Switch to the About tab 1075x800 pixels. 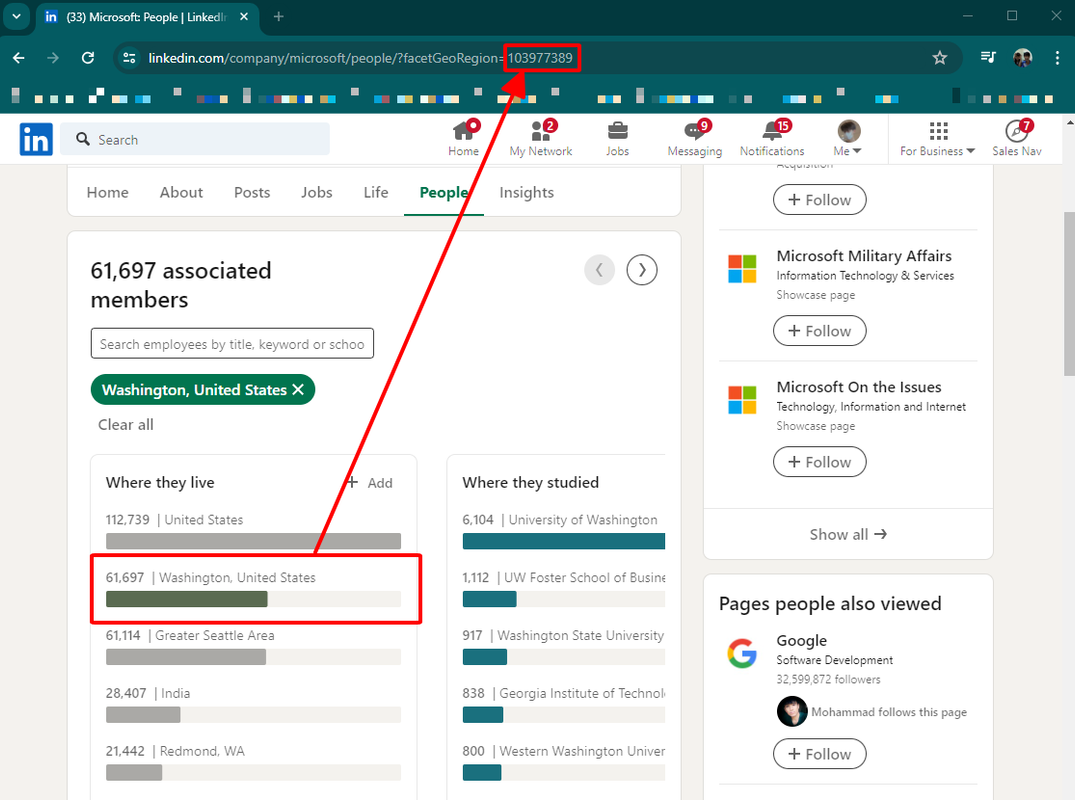(181, 193)
